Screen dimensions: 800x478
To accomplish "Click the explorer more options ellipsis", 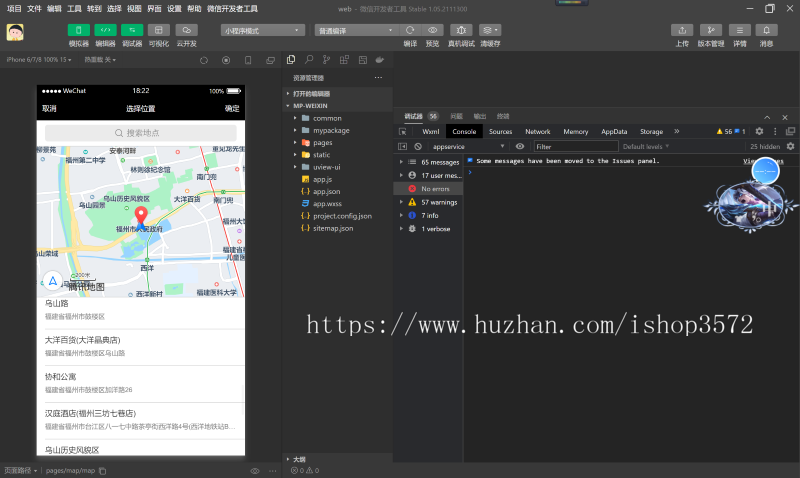I will (x=378, y=78).
